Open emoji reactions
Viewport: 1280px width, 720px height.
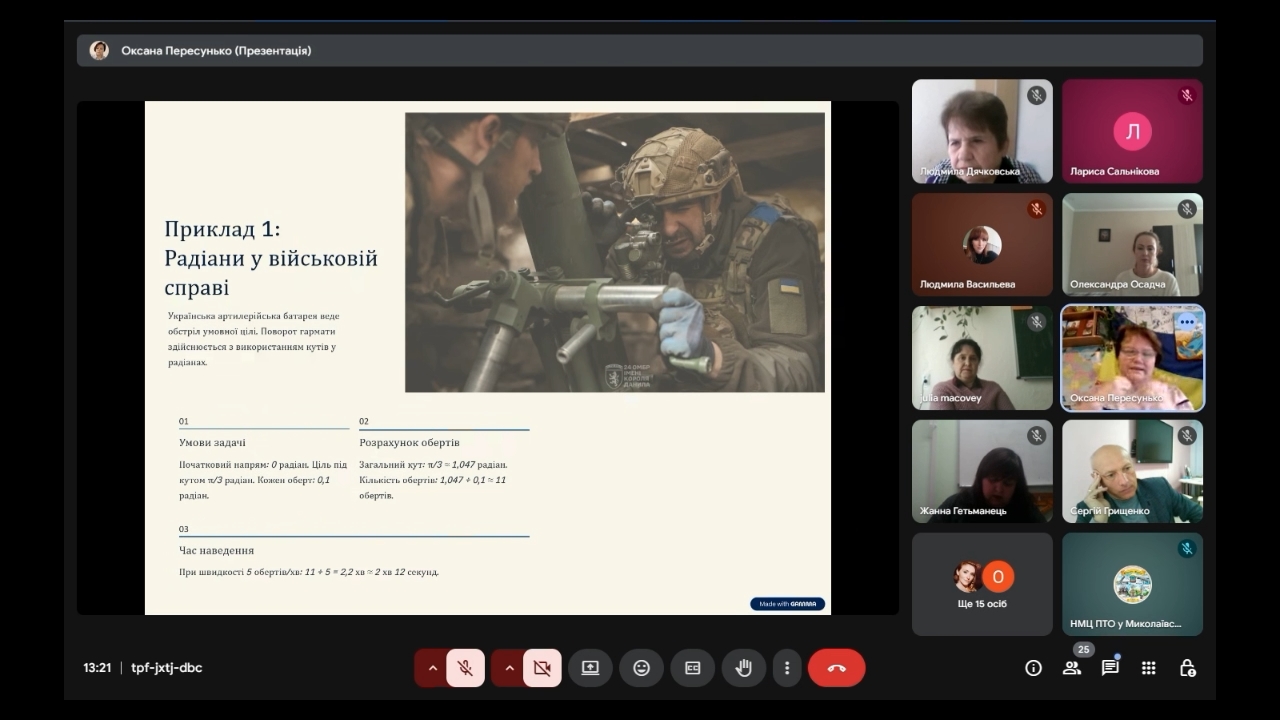[641, 668]
